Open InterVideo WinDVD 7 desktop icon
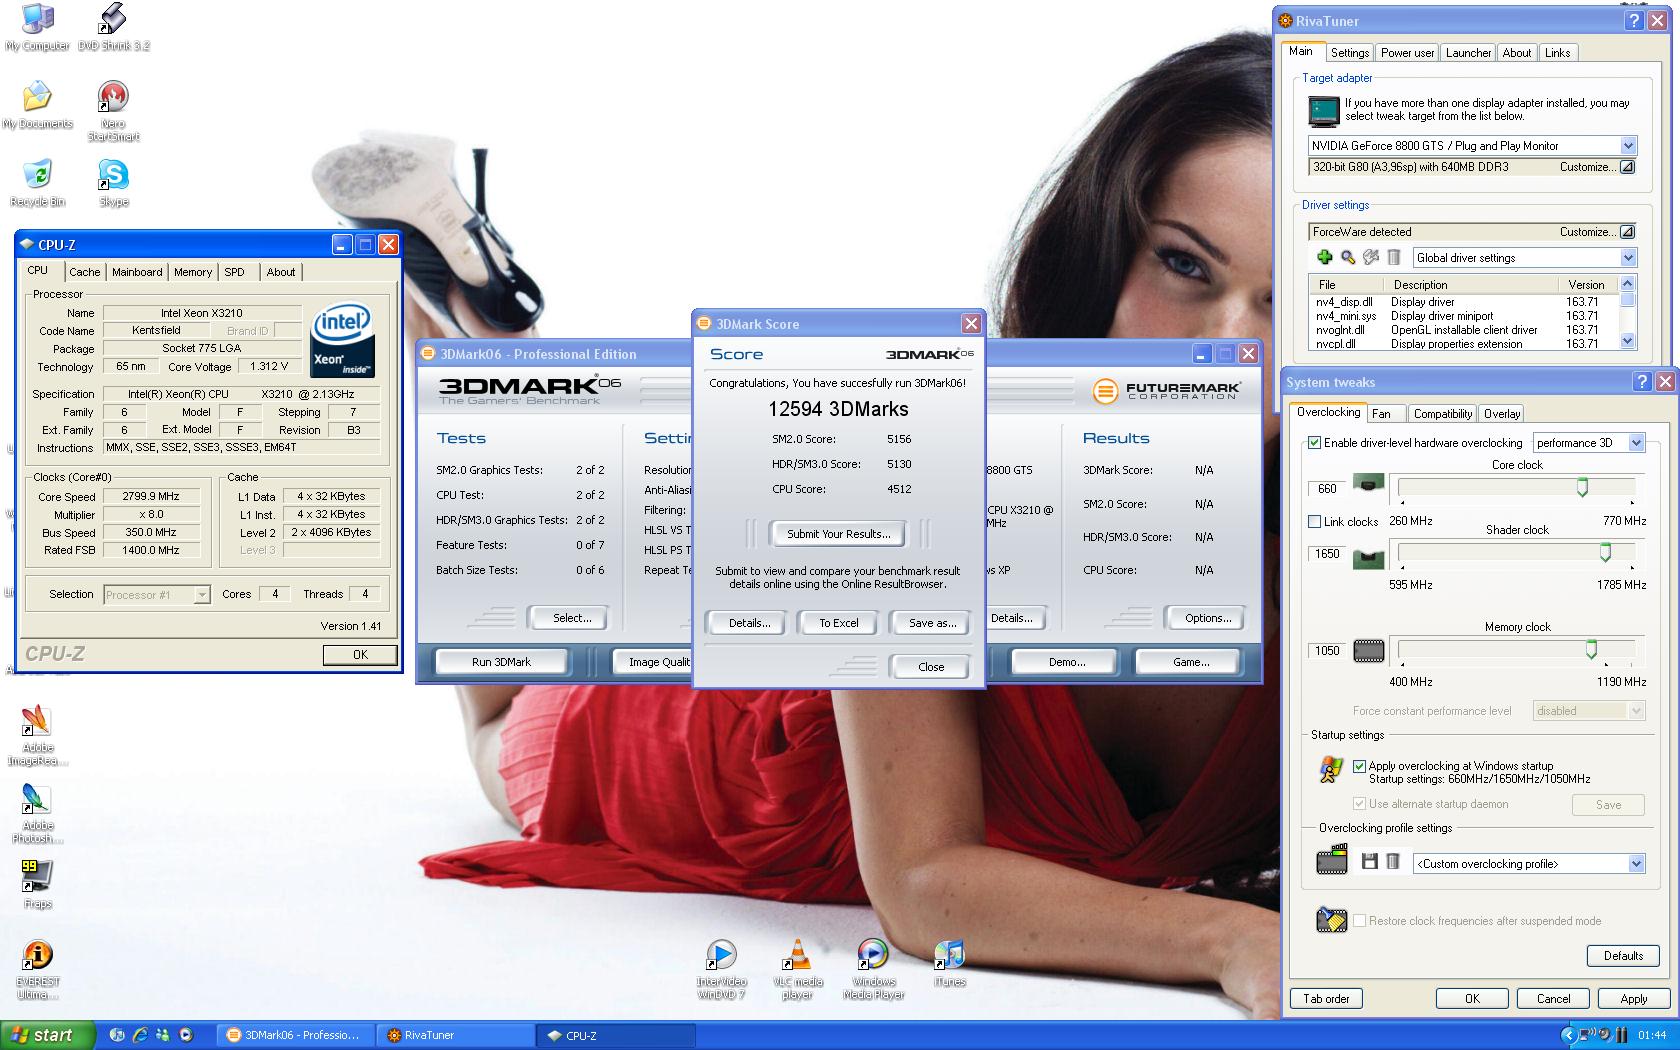 (x=721, y=969)
